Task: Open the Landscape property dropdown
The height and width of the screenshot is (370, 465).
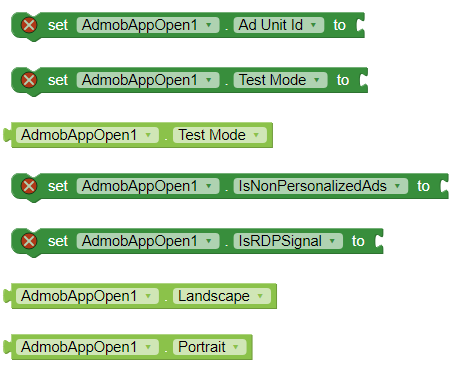Action: (222, 296)
